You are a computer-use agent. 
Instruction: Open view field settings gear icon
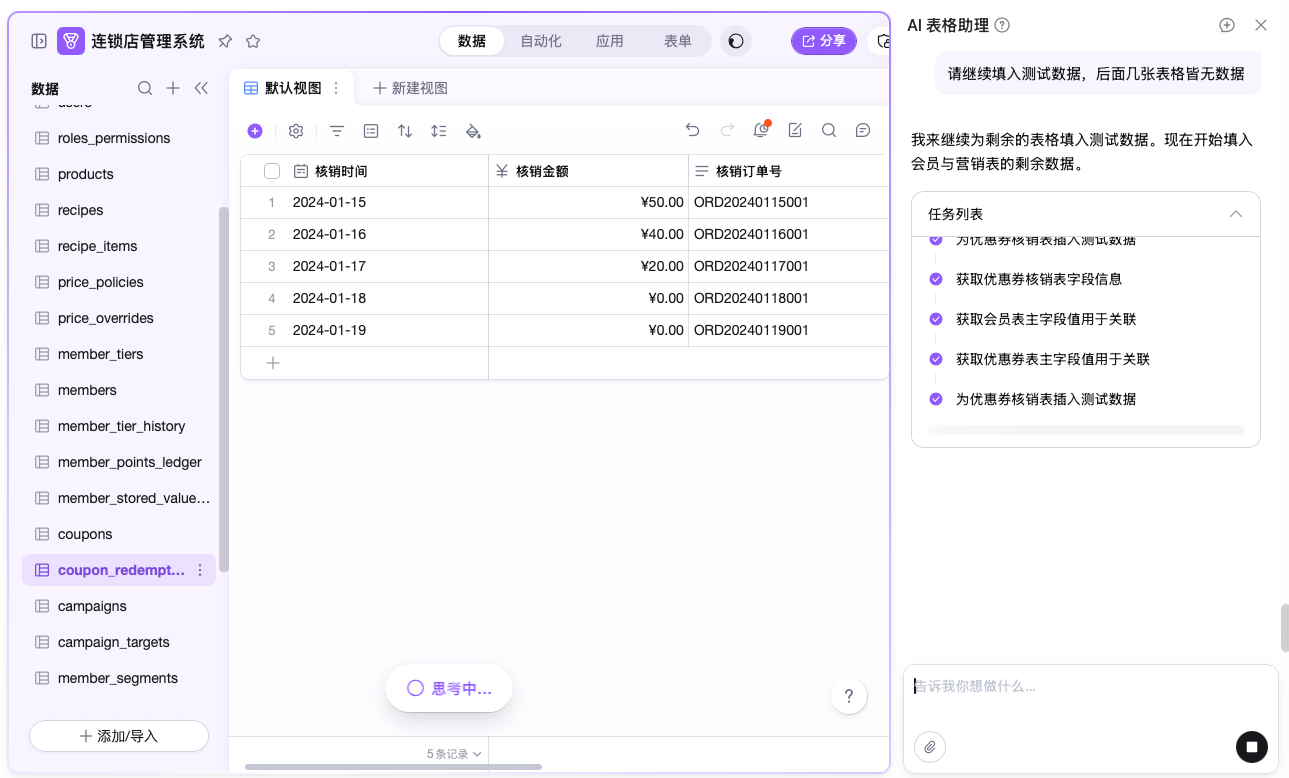[296, 131]
